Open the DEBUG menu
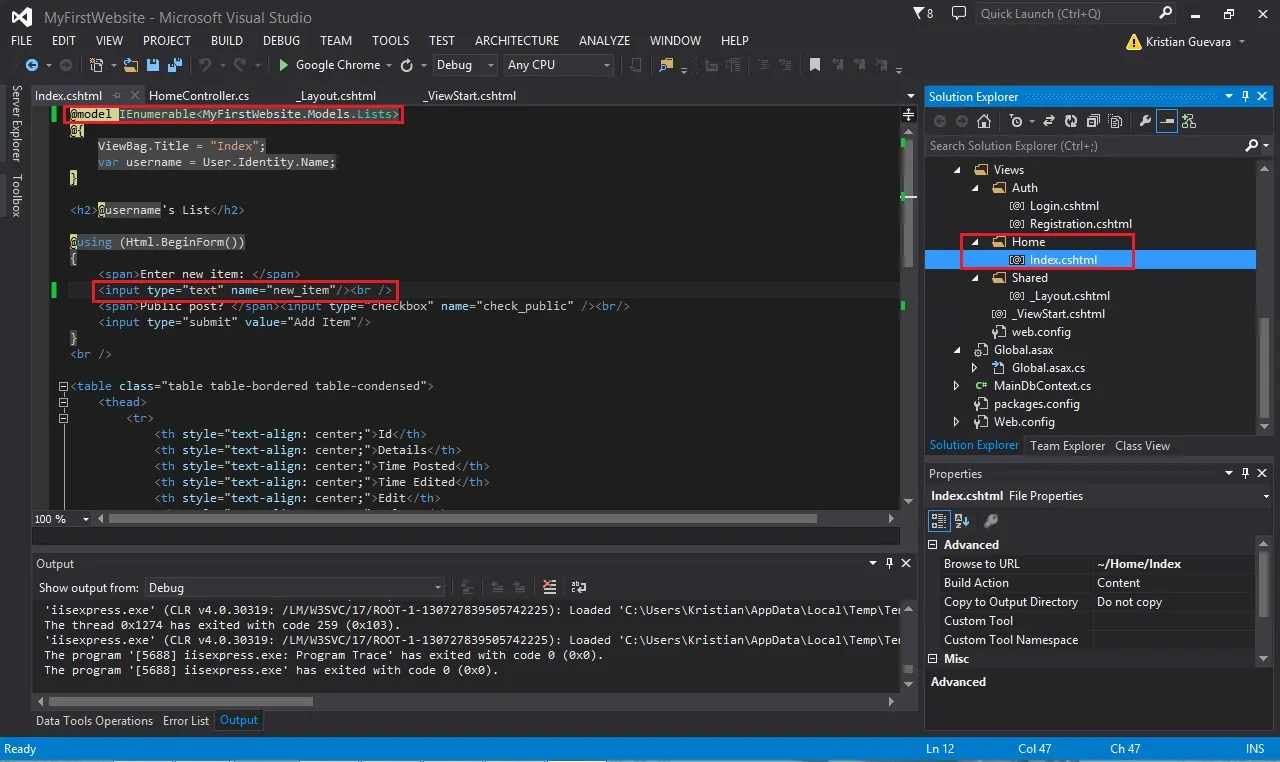Screen dimensions: 1280x762 click(281, 41)
